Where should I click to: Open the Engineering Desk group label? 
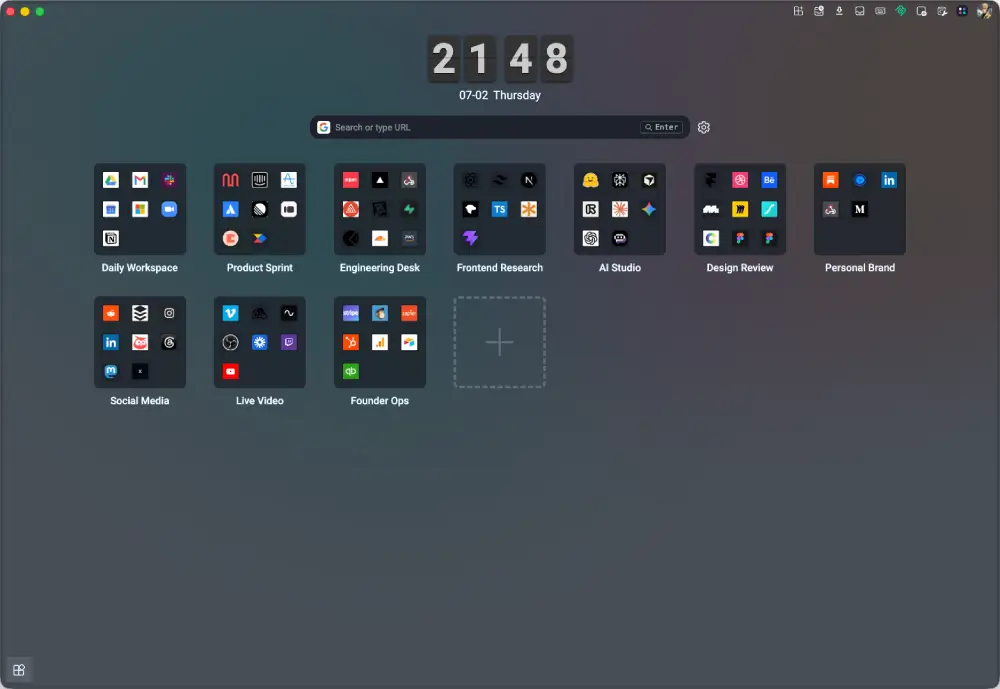(379, 268)
